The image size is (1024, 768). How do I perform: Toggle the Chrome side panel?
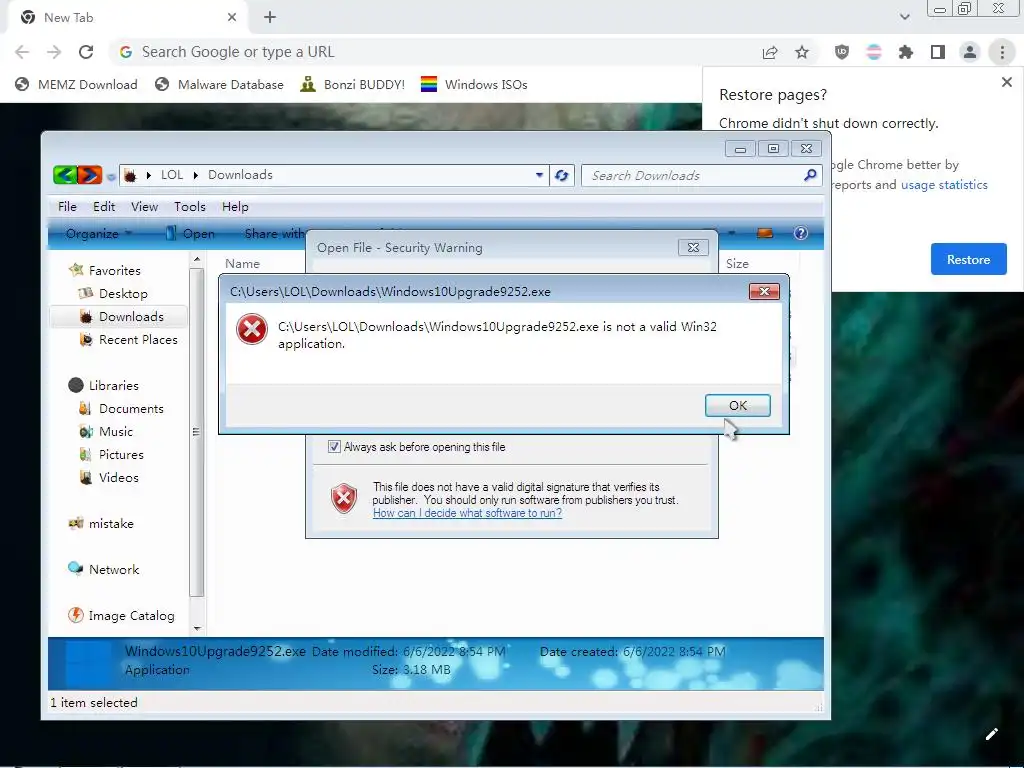(938, 52)
